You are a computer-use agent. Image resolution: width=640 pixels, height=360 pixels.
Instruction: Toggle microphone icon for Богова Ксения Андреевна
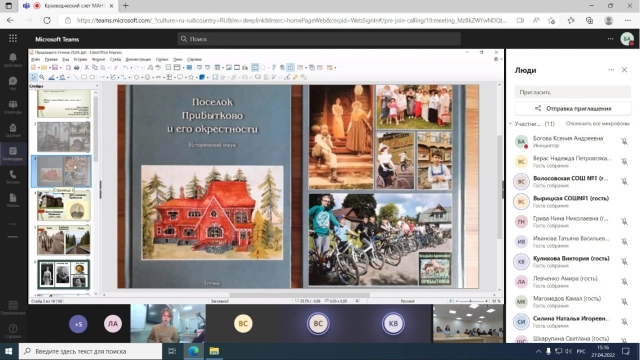point(624,141)
